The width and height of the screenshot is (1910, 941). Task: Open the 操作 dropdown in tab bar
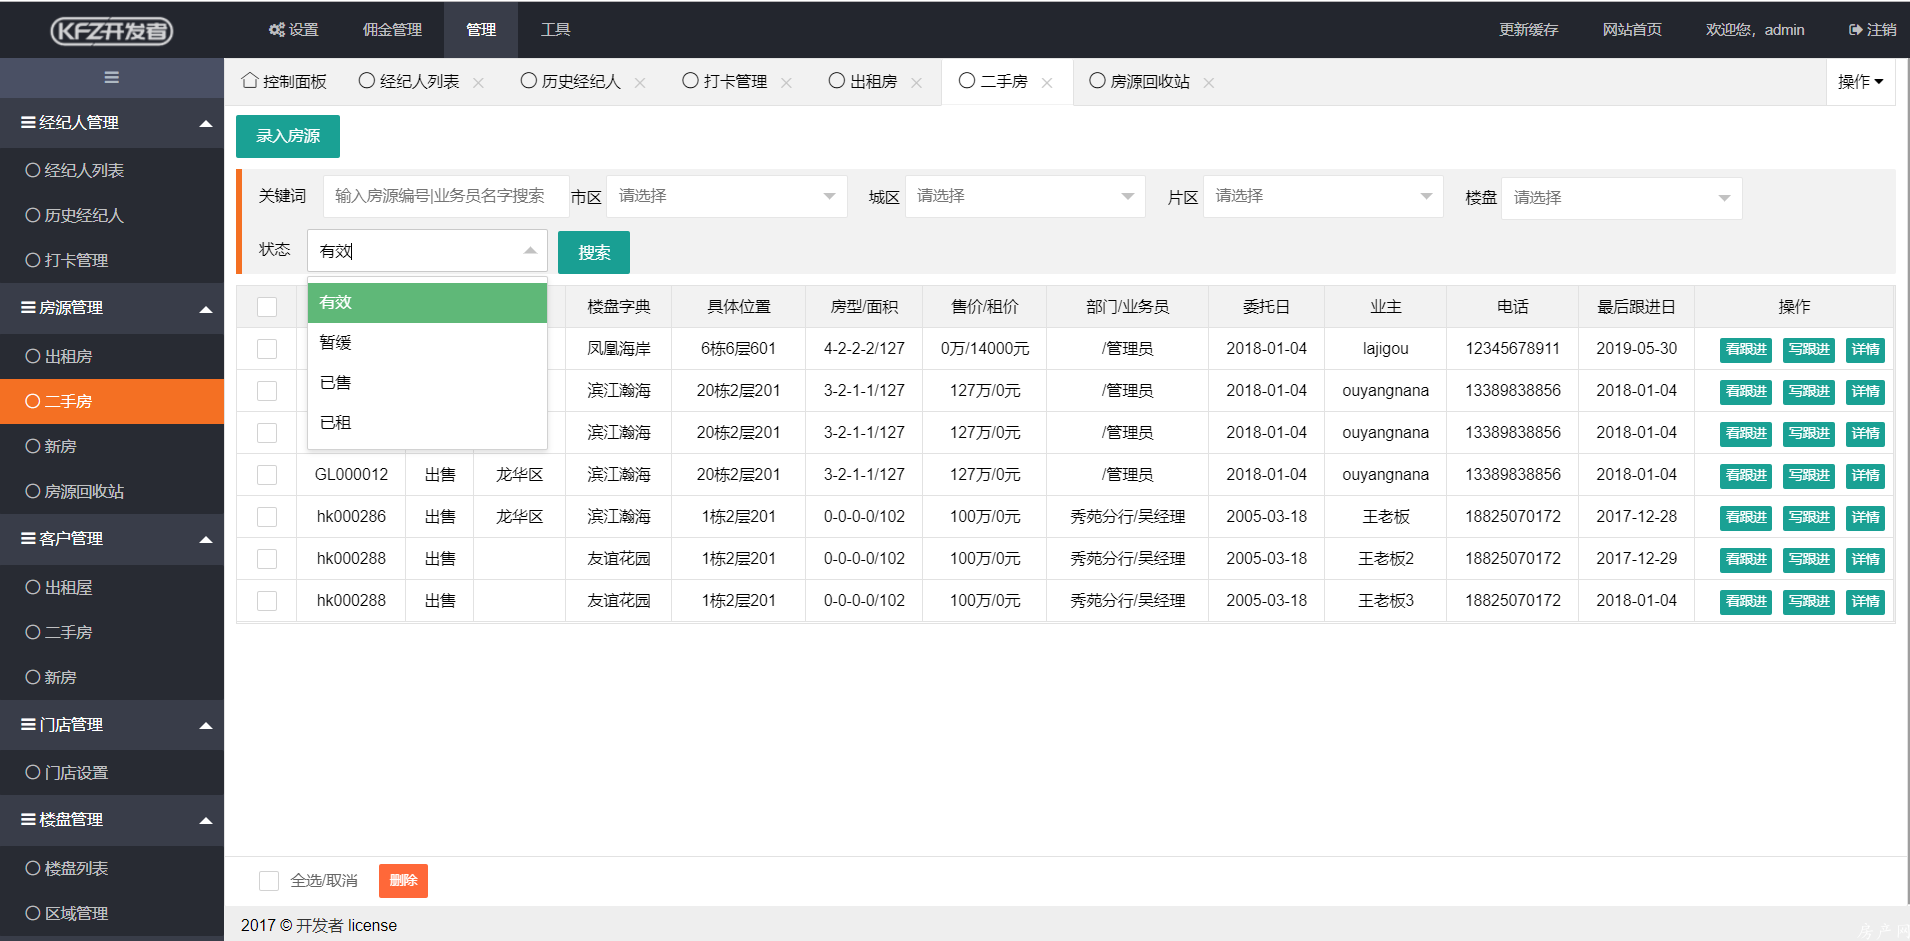[x=1860, y=82]
